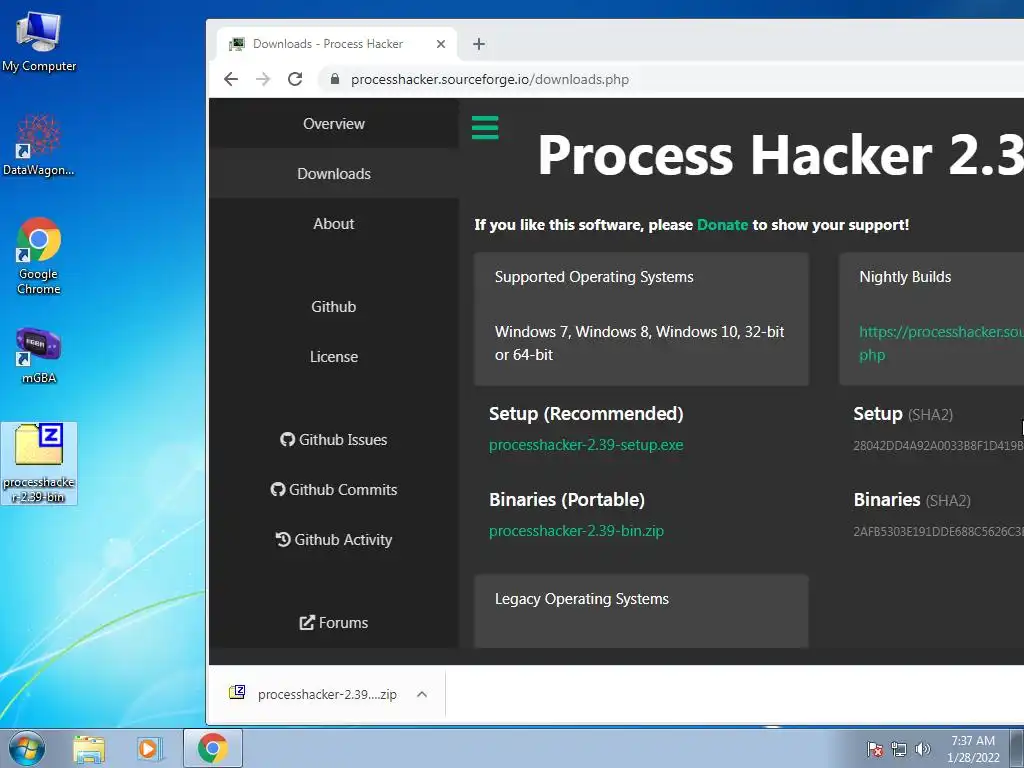Viewport: 1024px width, 768px height.
Task: Click the Setup (Recommended) heading
Action: [x=586, y=413]
